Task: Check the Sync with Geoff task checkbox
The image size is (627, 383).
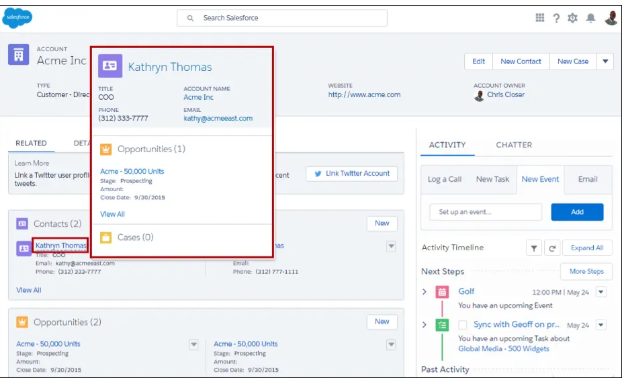Action: 463,325
